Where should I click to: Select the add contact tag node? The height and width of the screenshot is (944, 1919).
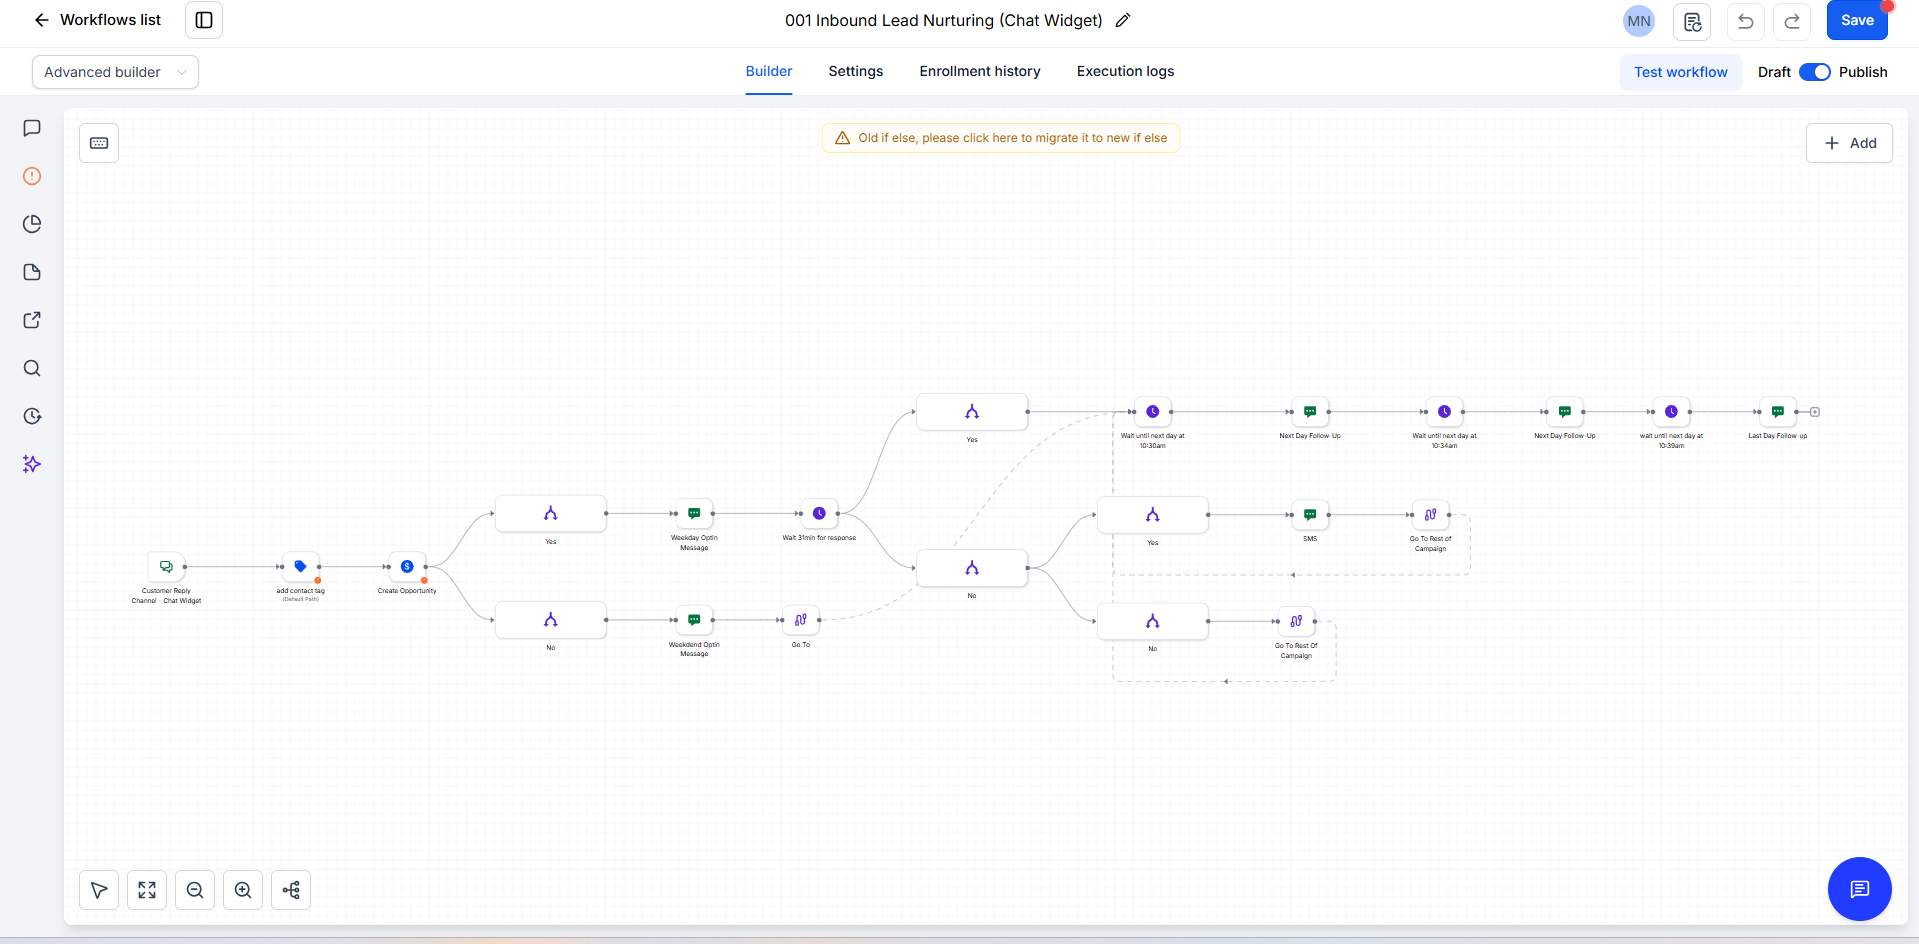tap(301, 567)
